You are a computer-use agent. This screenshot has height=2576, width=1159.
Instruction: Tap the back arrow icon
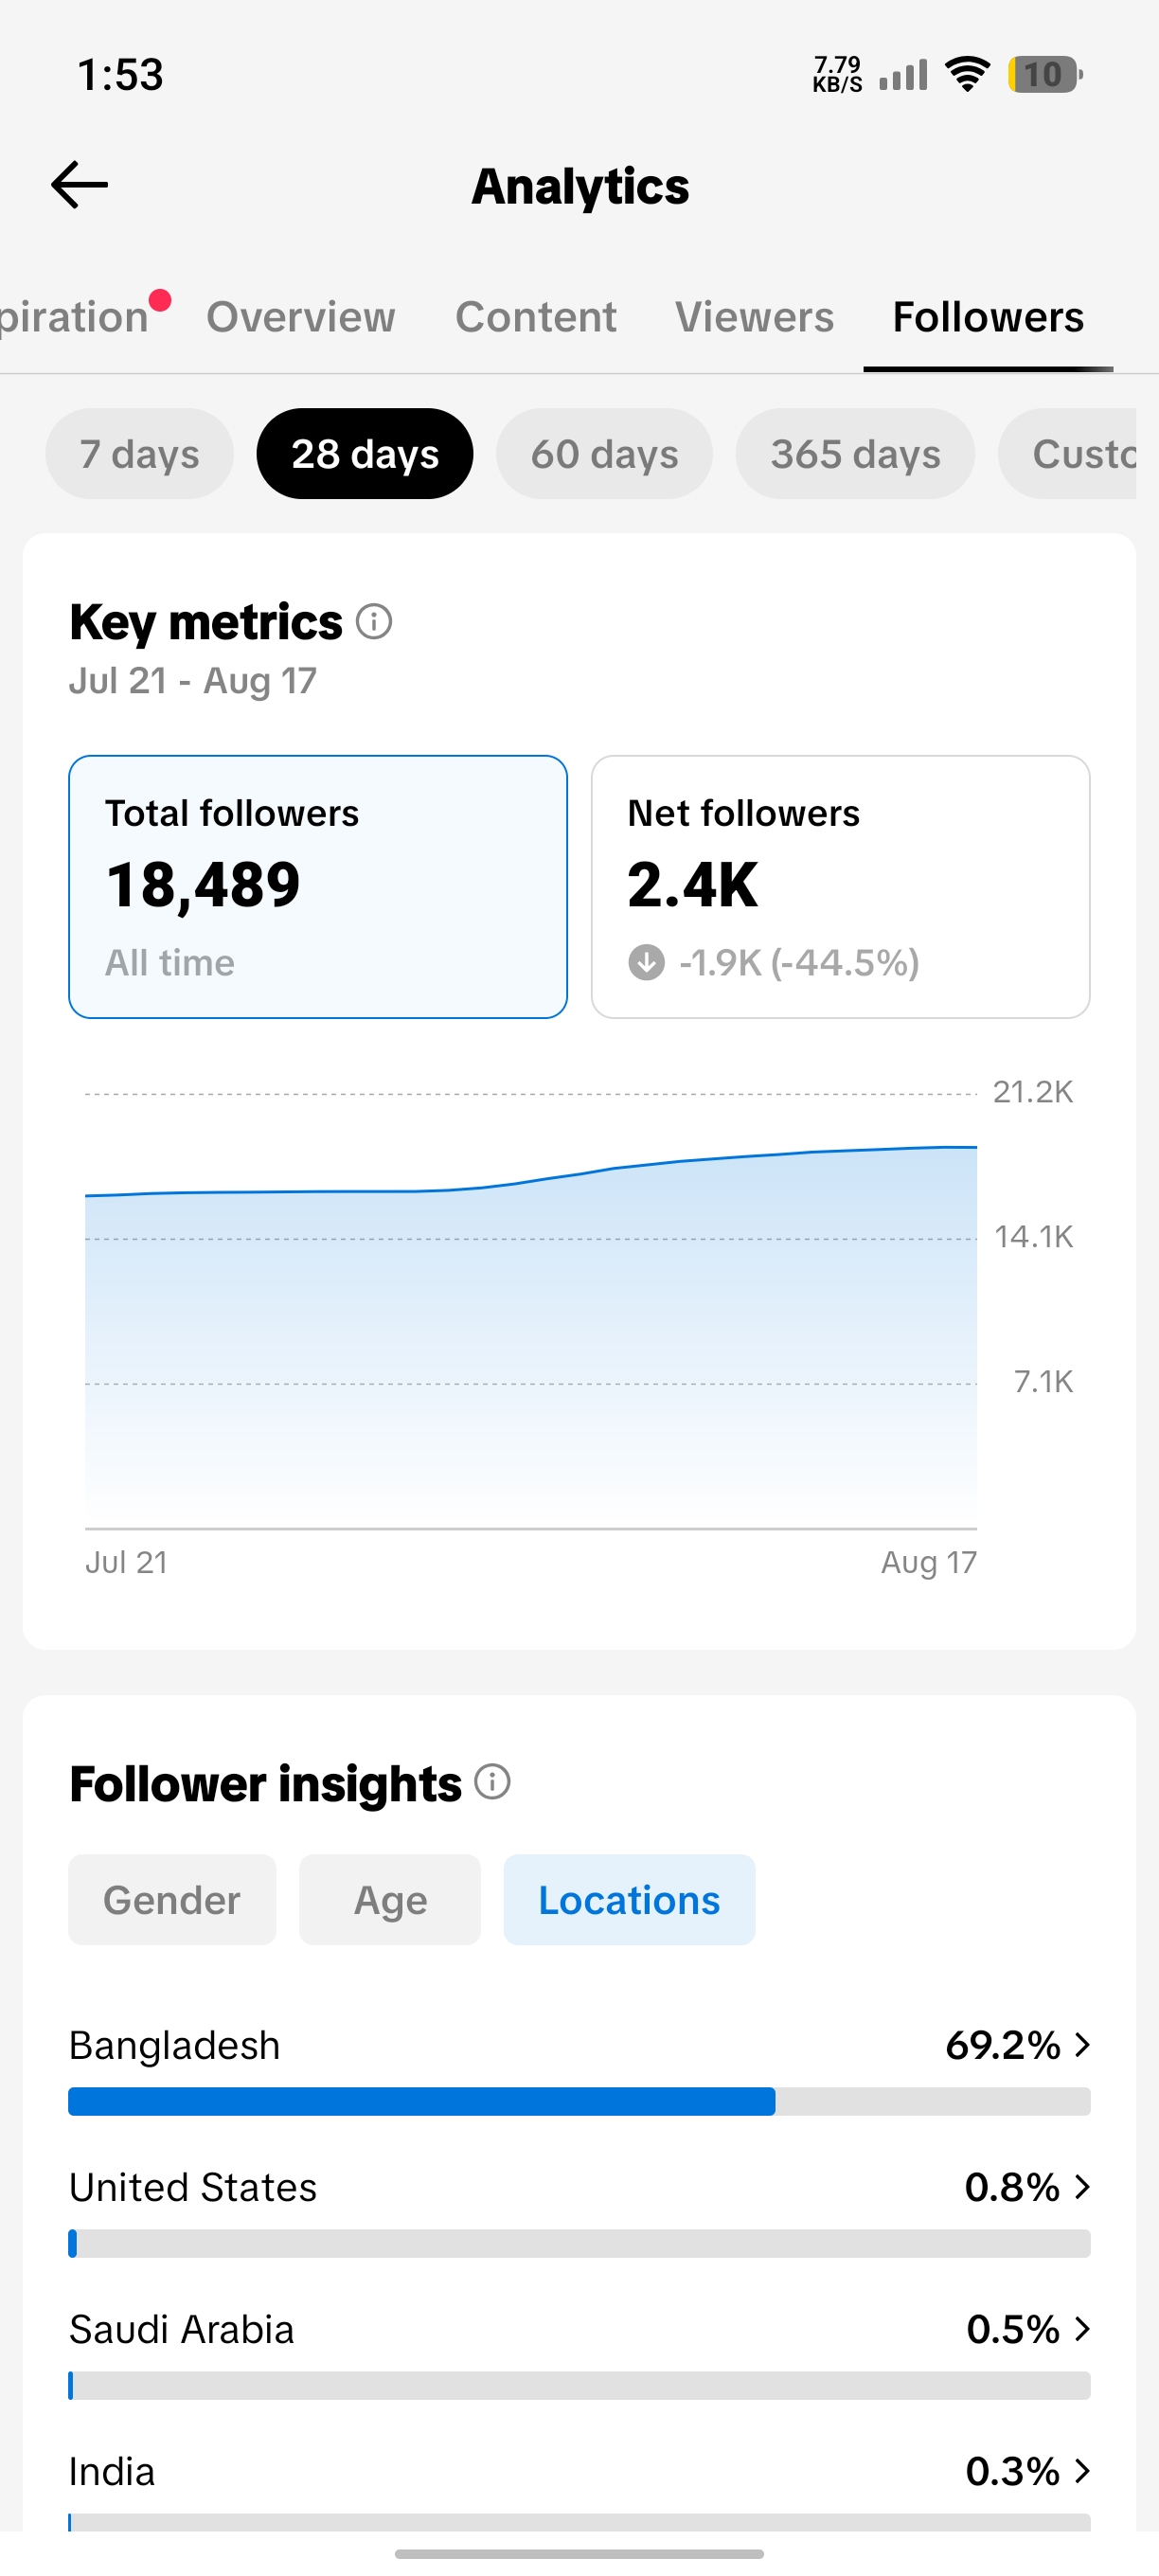79,185
